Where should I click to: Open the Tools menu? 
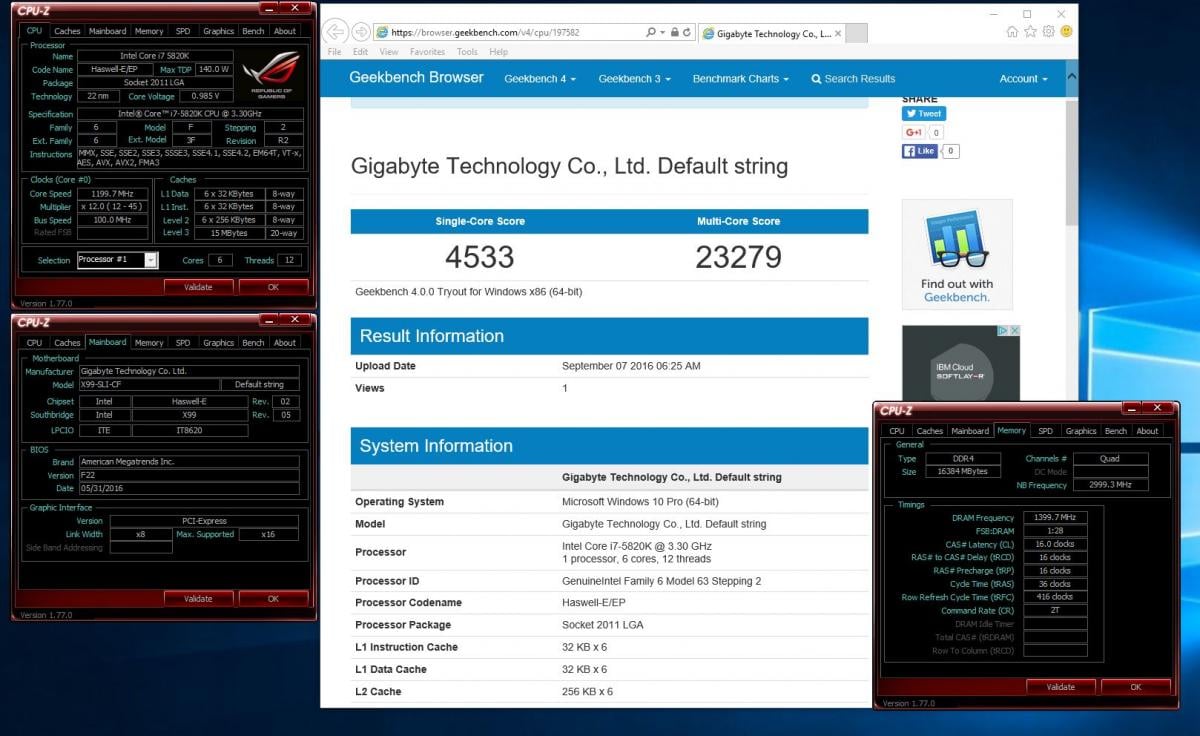467,52
